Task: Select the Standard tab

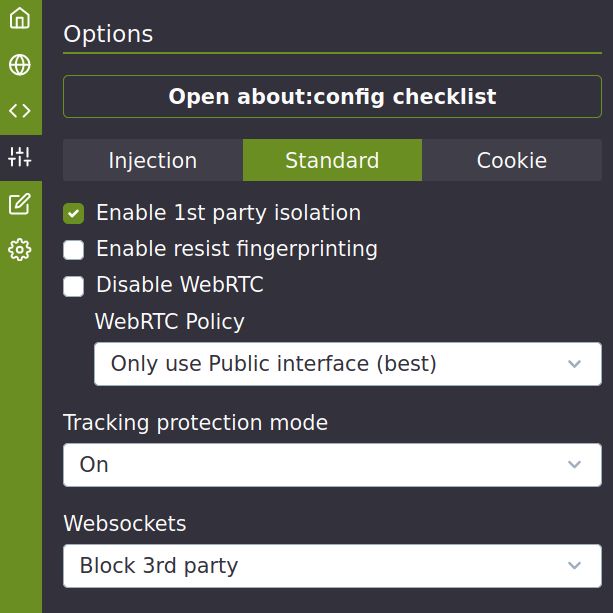Action: [x=332, y=160]
